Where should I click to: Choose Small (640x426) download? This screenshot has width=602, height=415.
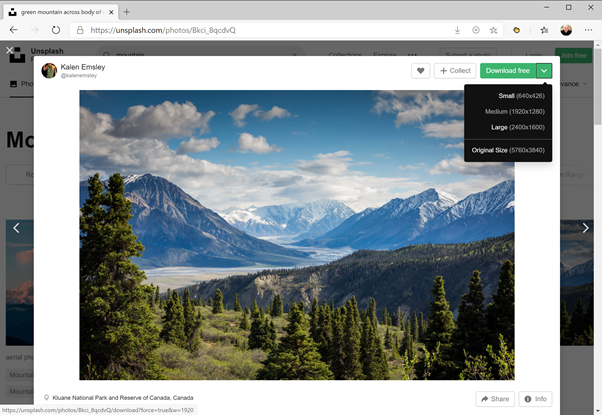[521, 96]
